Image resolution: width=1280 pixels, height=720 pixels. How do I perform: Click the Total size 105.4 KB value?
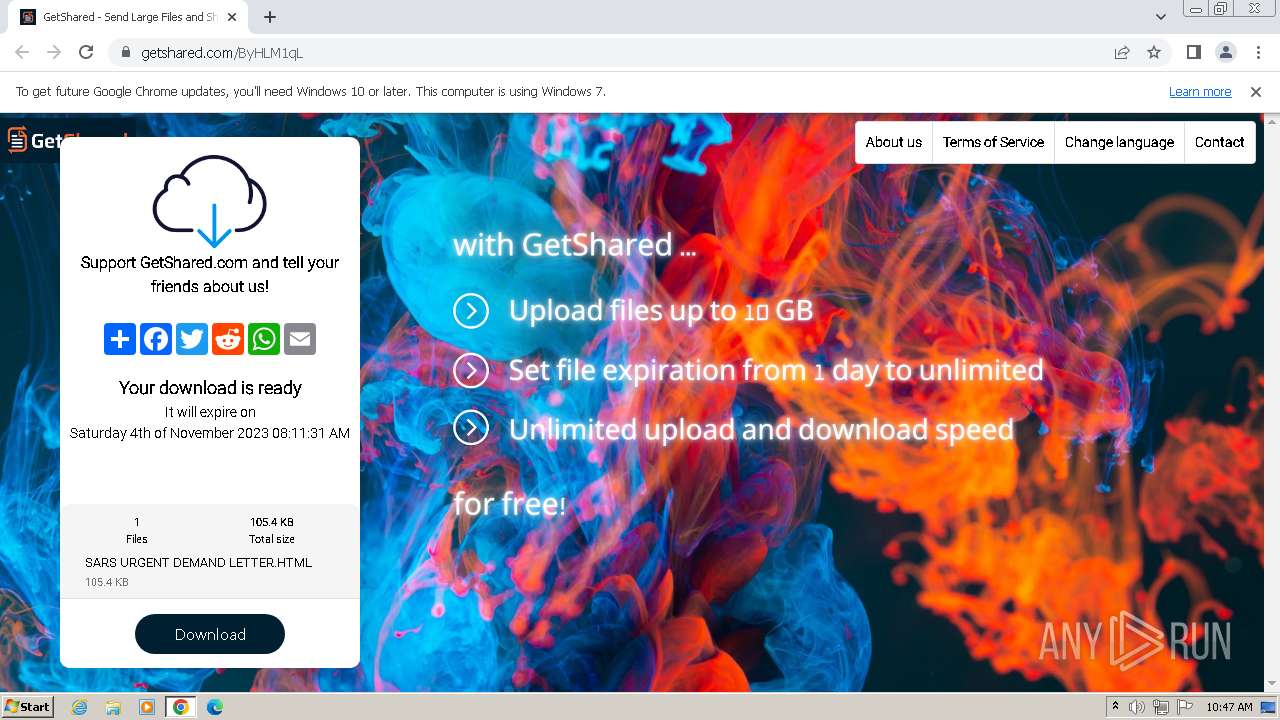pos(272,522)
